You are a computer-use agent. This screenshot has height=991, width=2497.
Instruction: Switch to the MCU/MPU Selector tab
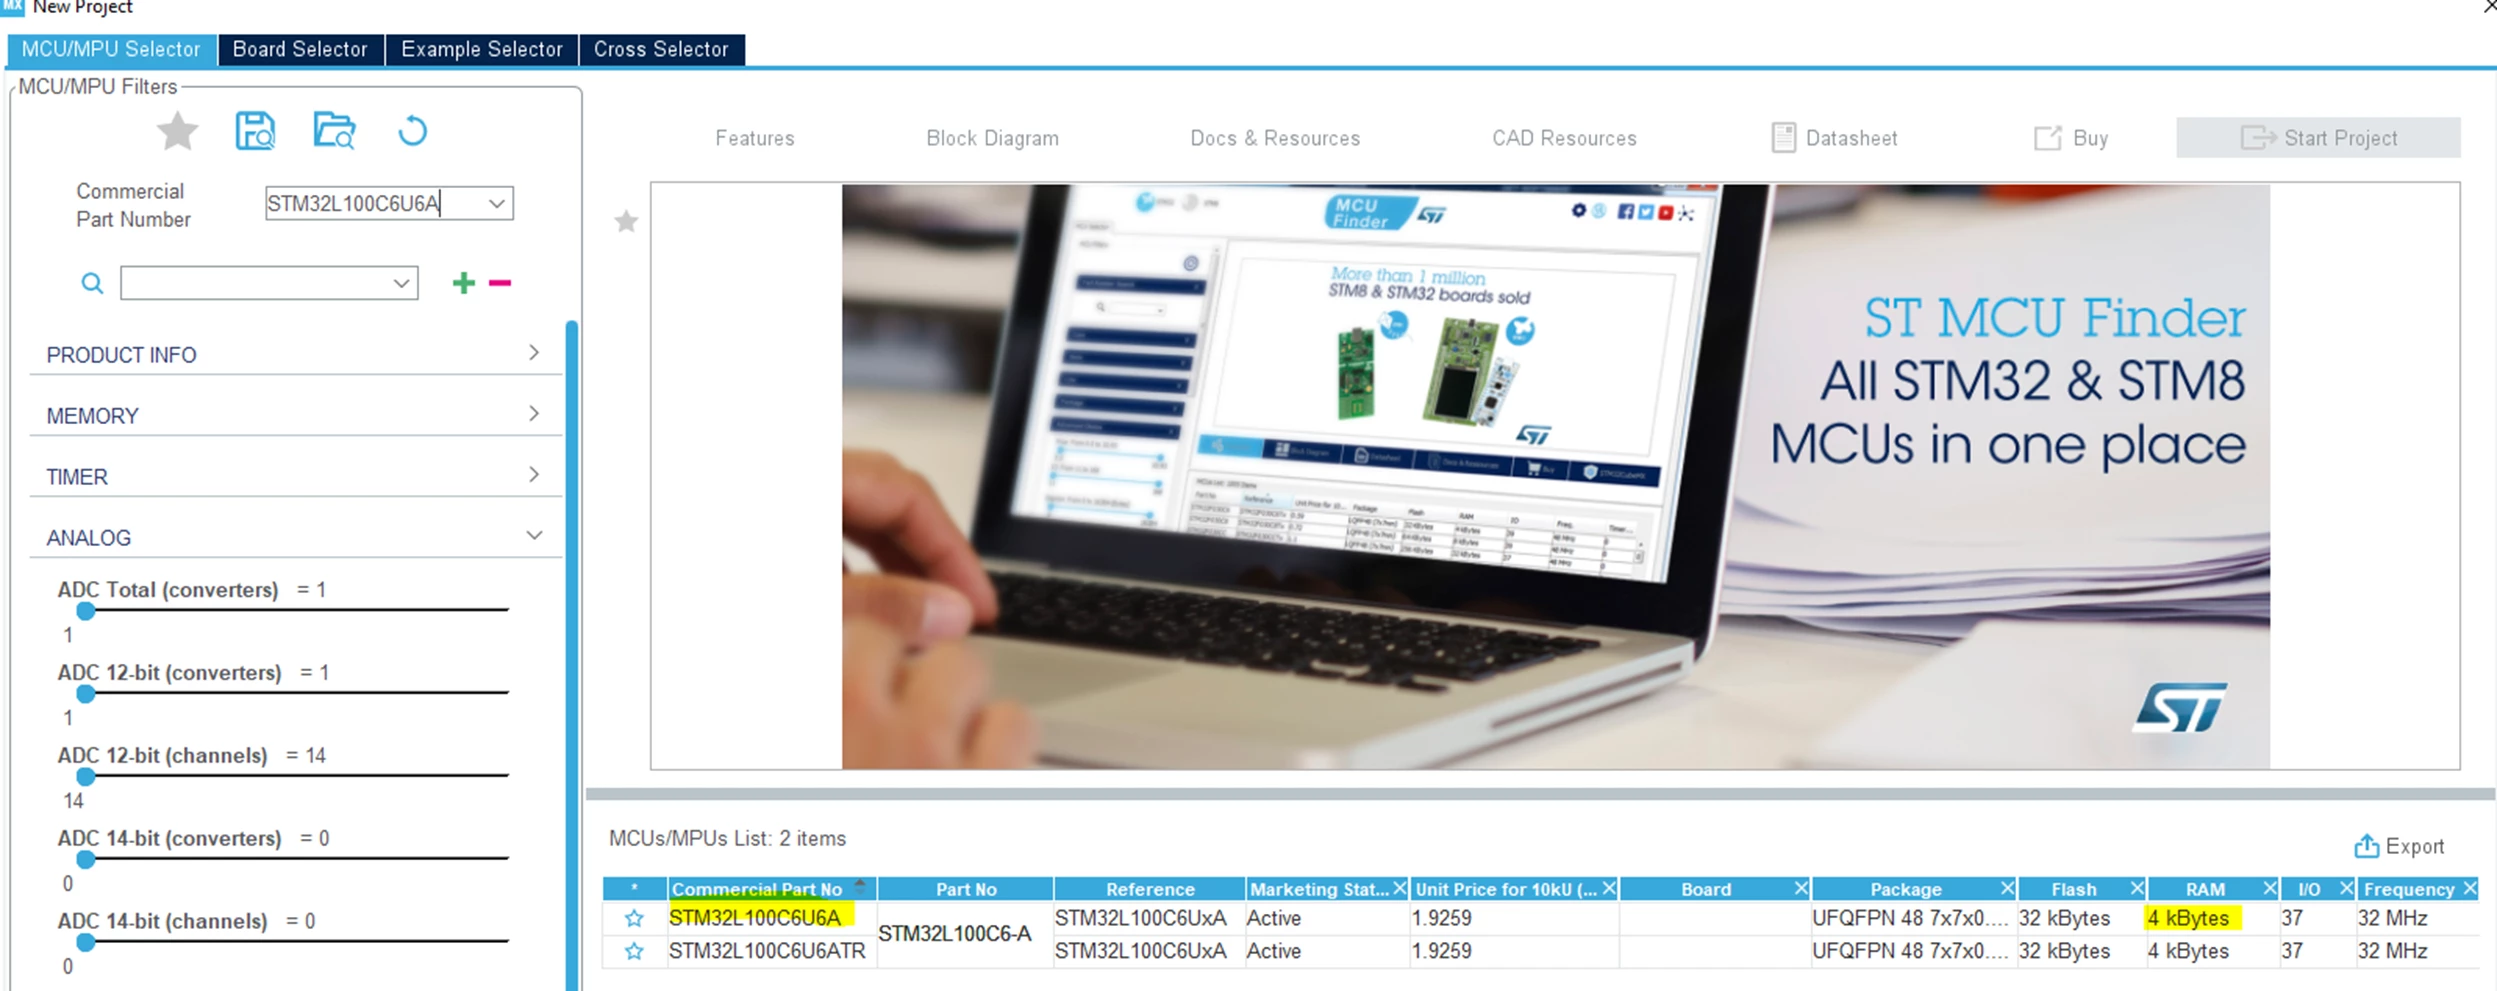pos(111,49)
